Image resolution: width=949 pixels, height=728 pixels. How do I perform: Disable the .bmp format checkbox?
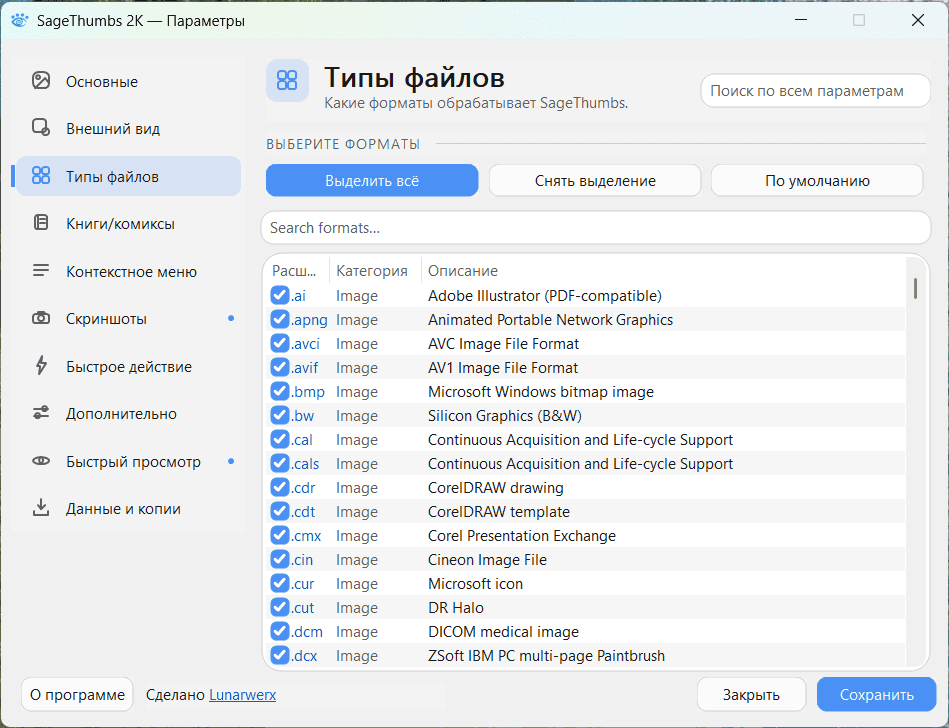(x=280, y=391)
